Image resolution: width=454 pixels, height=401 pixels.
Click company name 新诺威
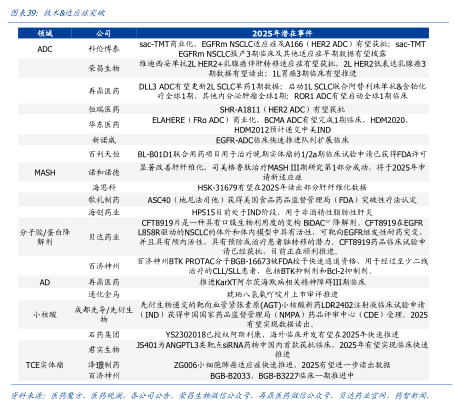click(104, 140)
